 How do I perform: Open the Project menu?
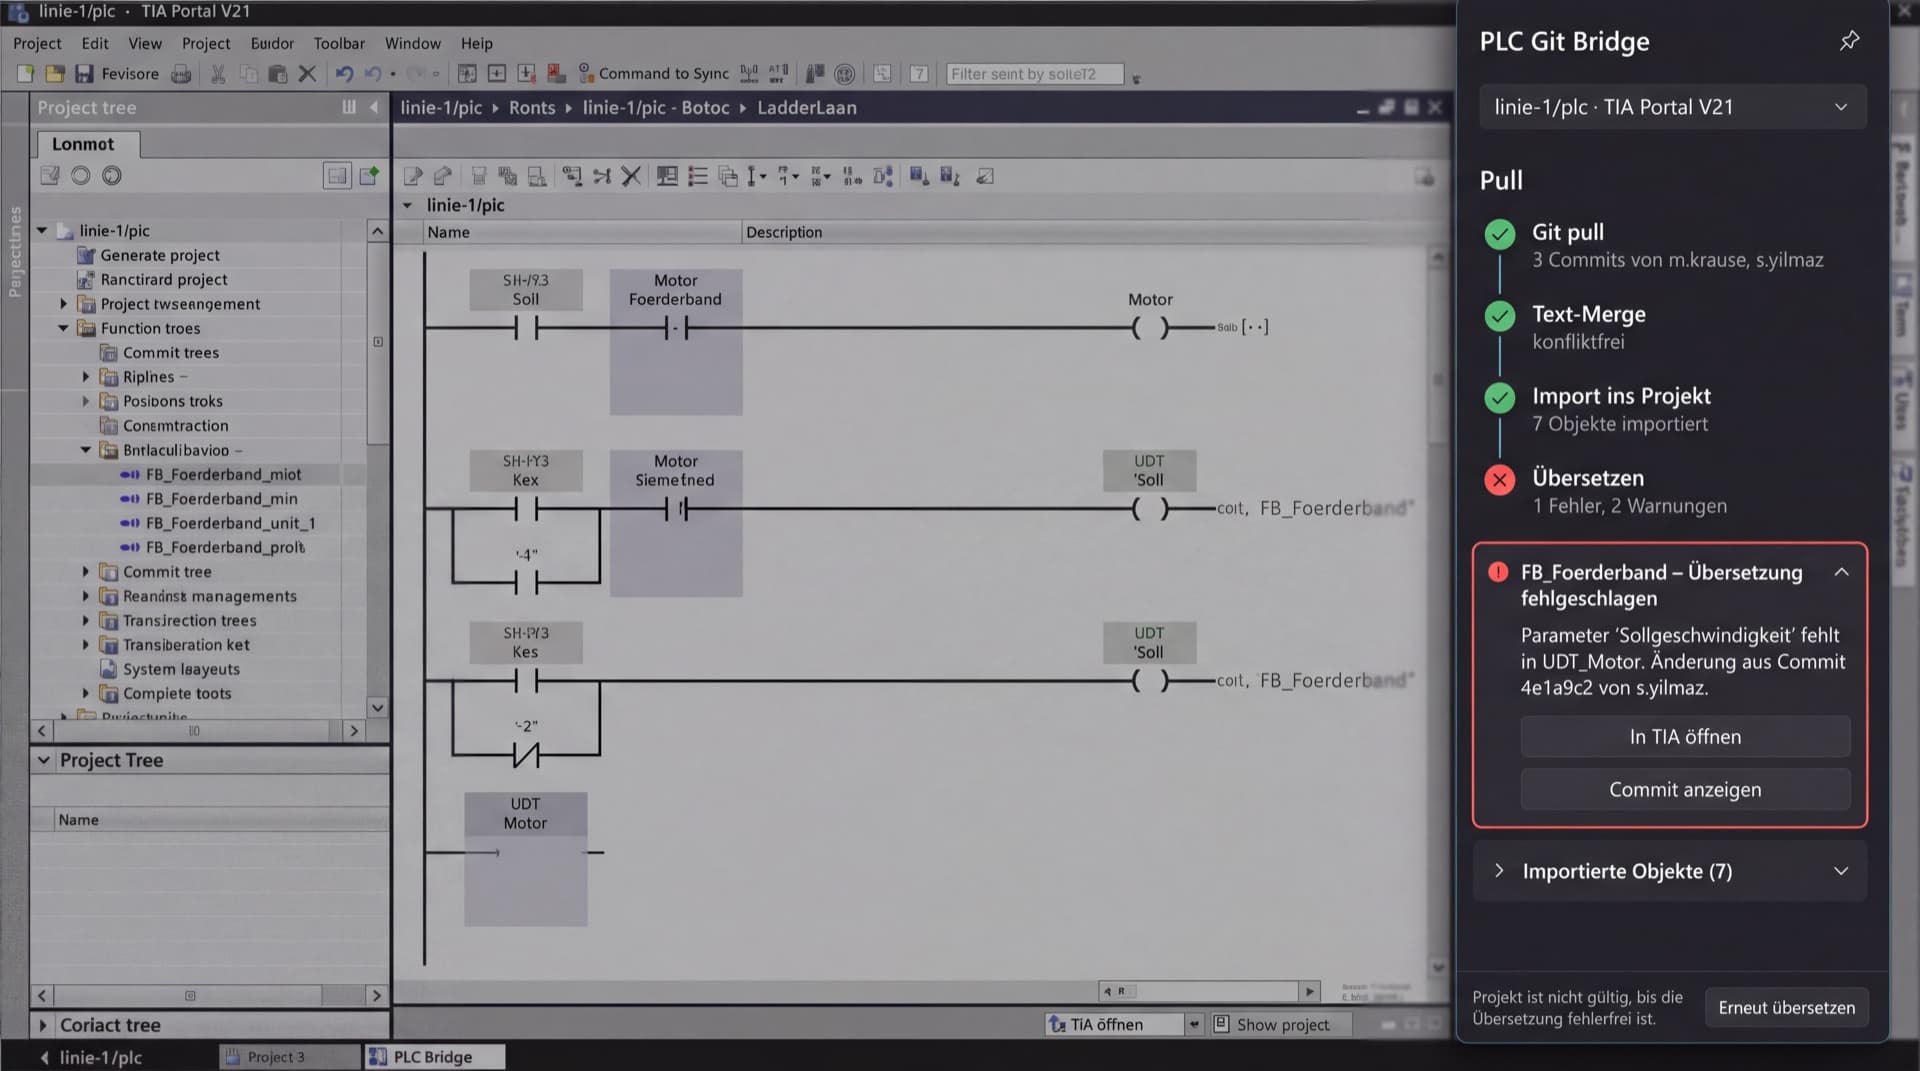pos(37,43)
